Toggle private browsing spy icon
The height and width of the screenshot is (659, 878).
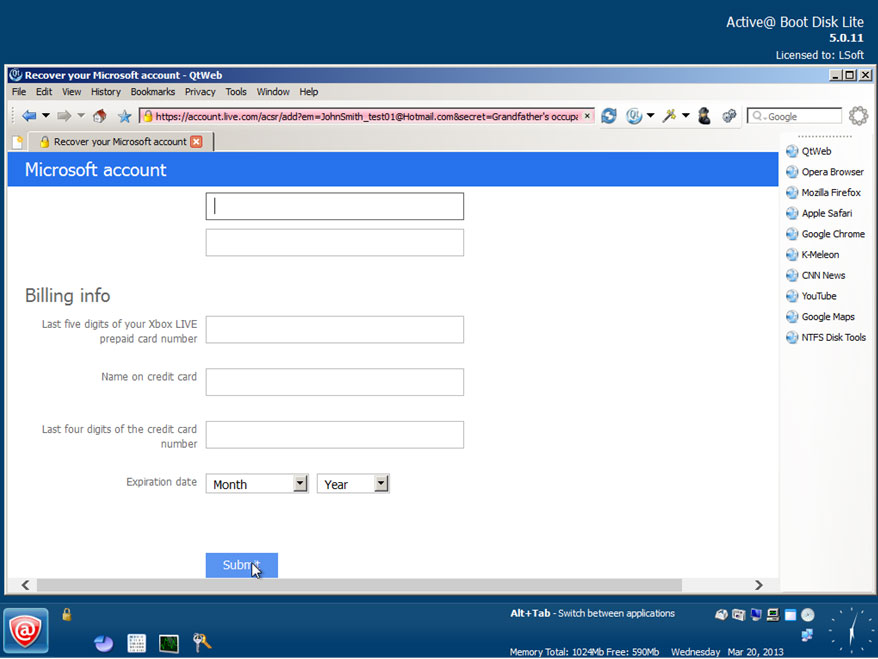pyautogui.click(x=704, y=116)
